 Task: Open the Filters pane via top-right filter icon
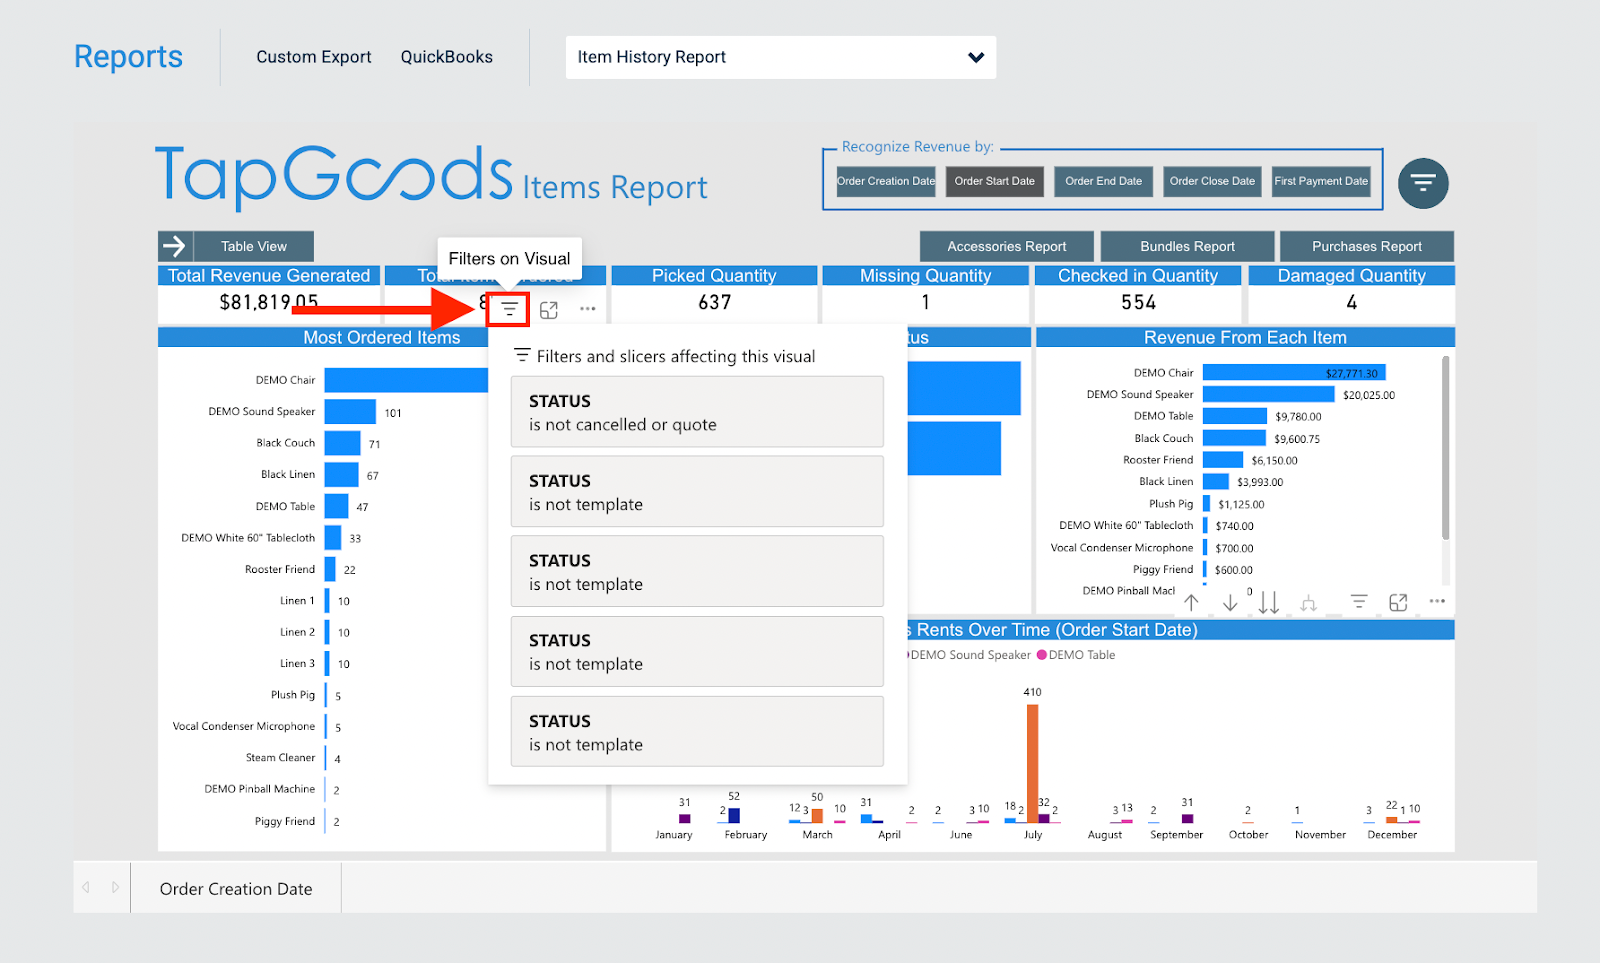click(1422, 183)
